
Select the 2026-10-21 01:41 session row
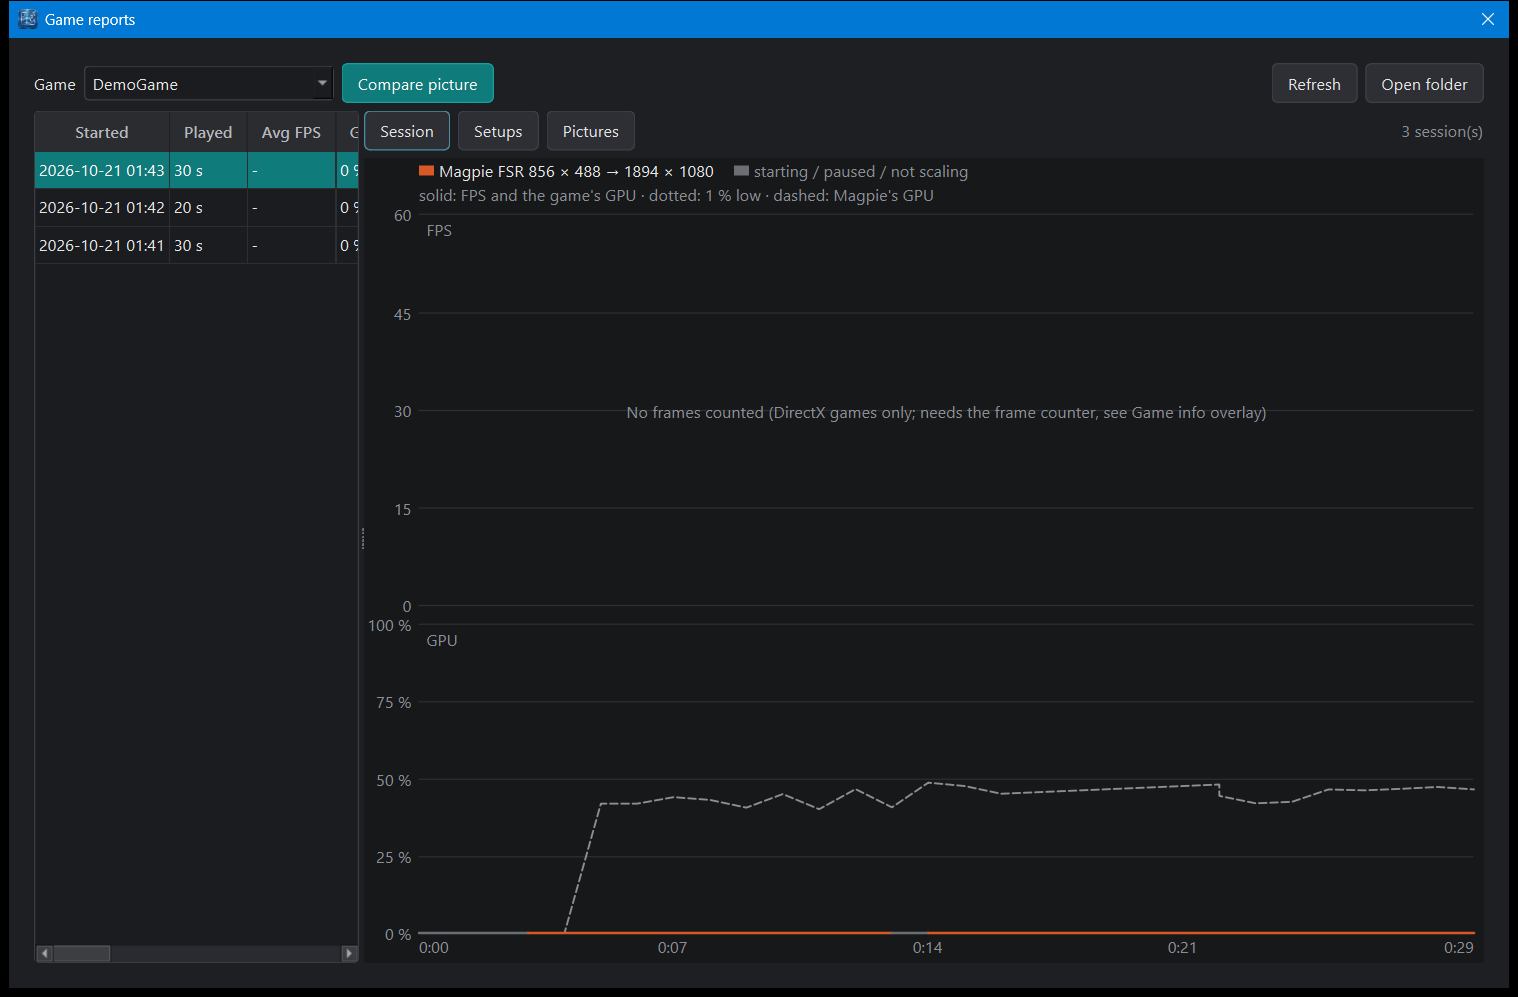tap(197, 246)
